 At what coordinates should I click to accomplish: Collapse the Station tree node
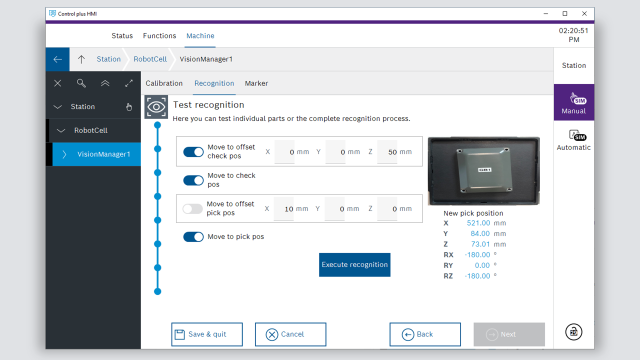coord(58,107)
